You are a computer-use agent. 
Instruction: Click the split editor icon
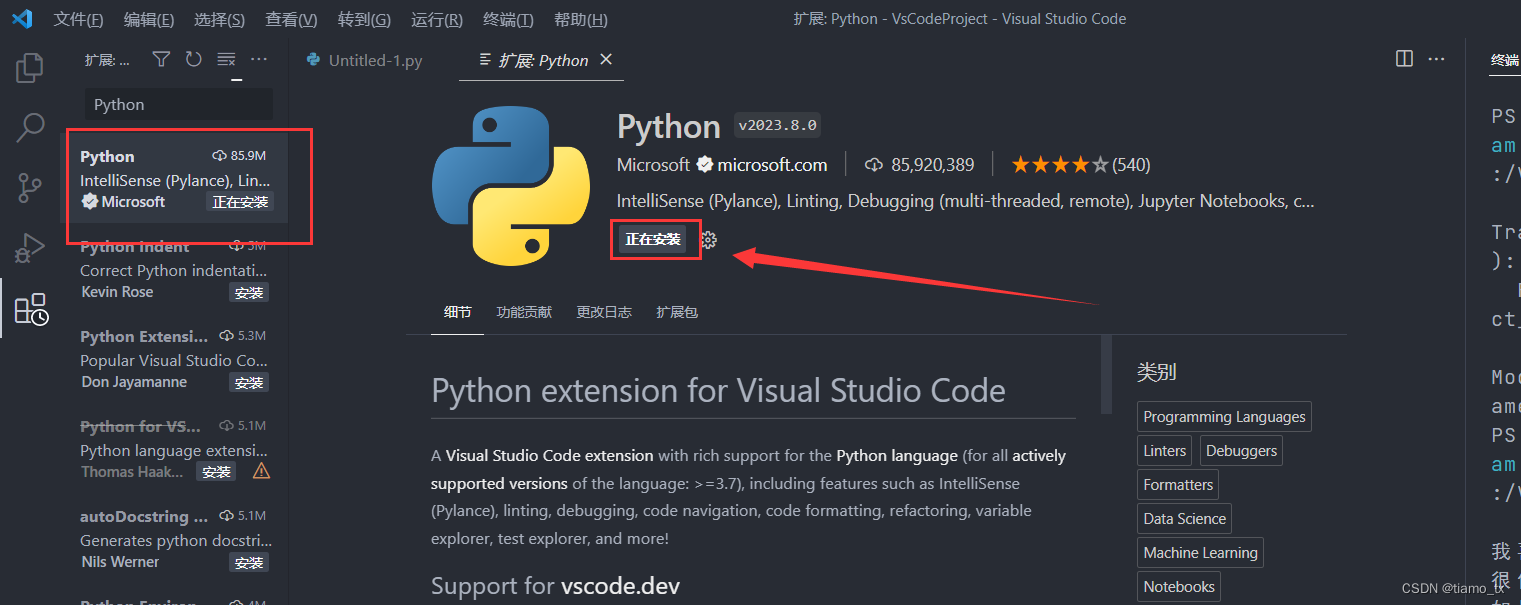tap(1404, 59)
